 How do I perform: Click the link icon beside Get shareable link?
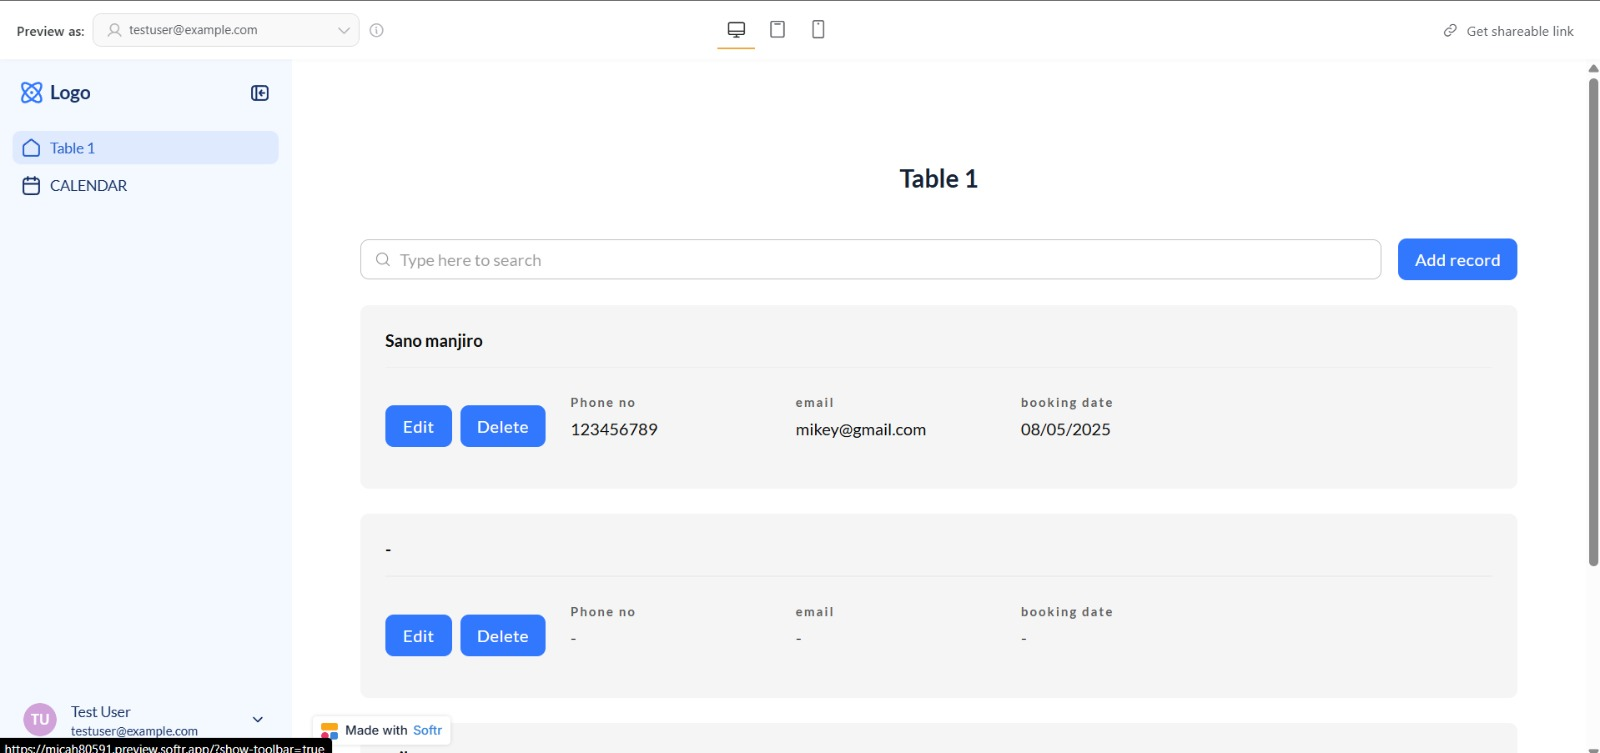tap(1450, 31)
